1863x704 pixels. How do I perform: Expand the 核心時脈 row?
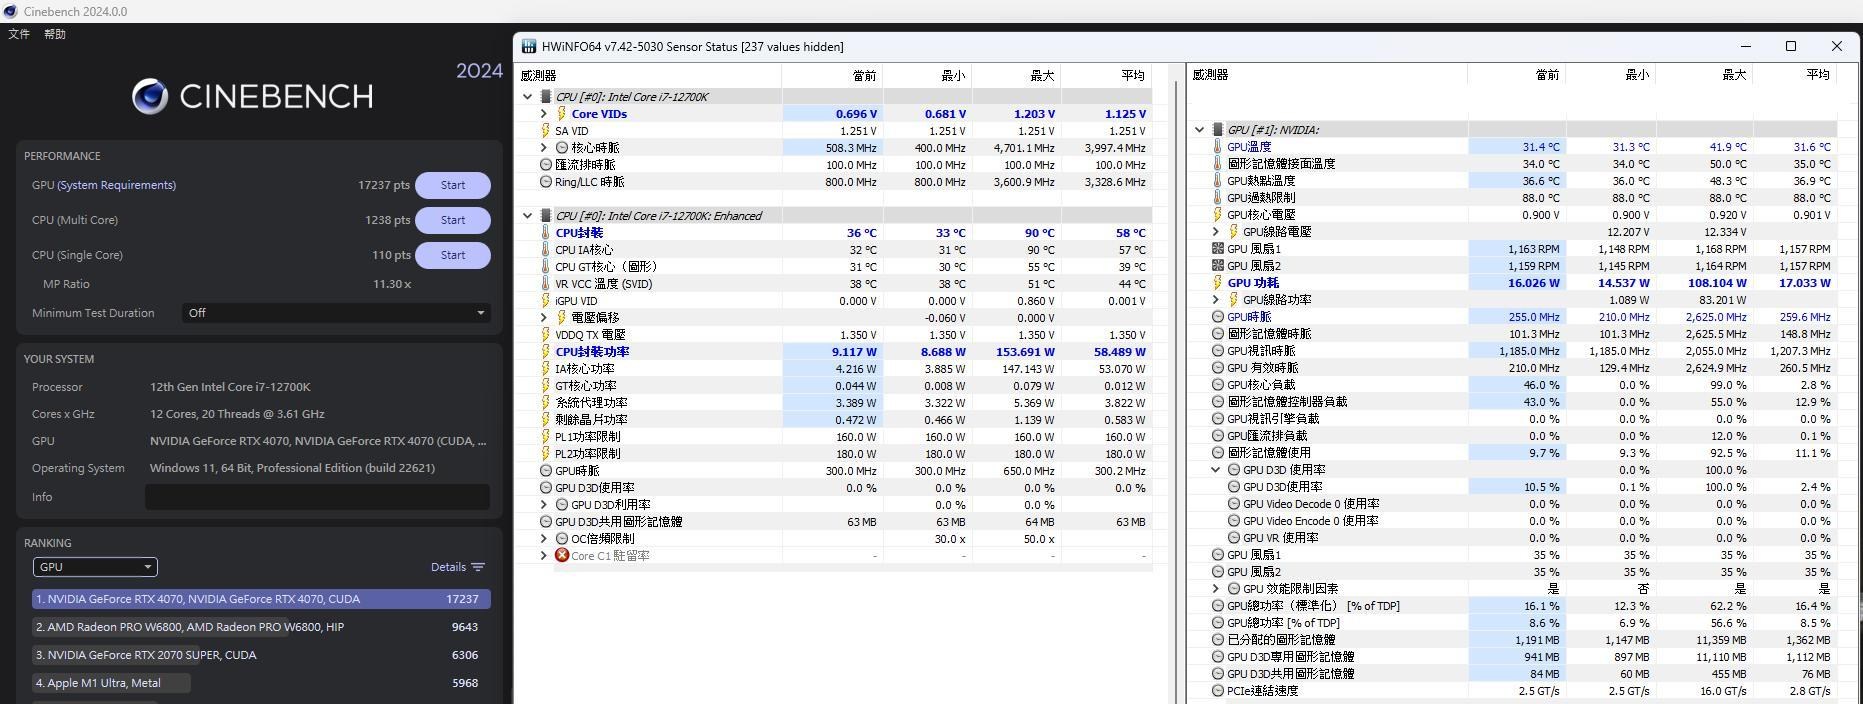click(544, 148)
